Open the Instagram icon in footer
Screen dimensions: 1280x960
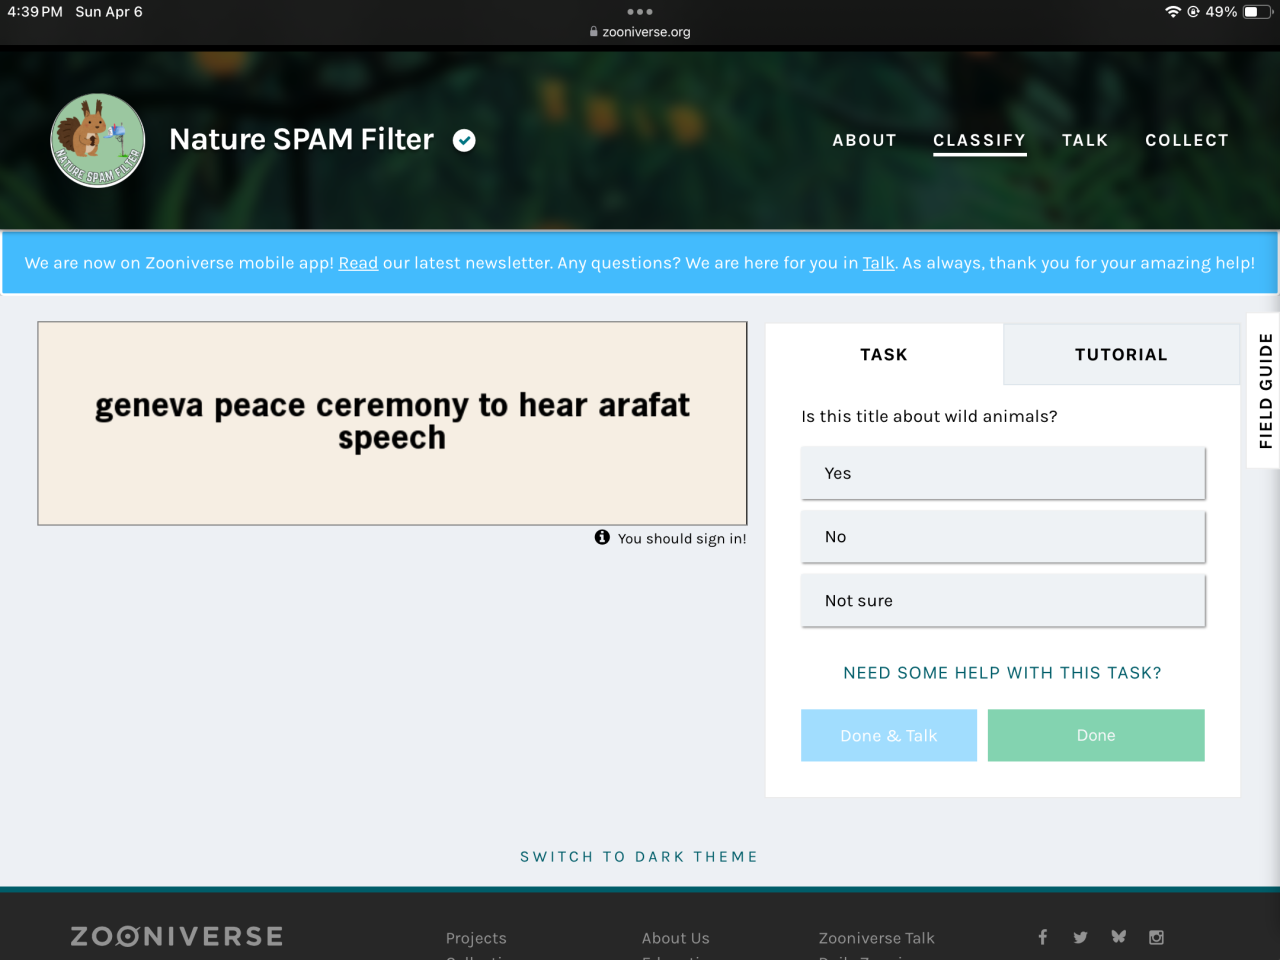click(x=1156, y=937)
